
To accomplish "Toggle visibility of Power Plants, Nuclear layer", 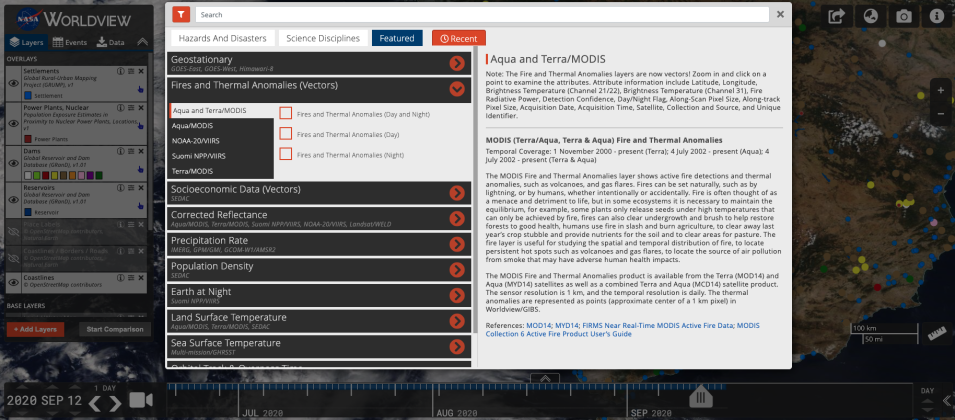I will [x=13, y=123].
